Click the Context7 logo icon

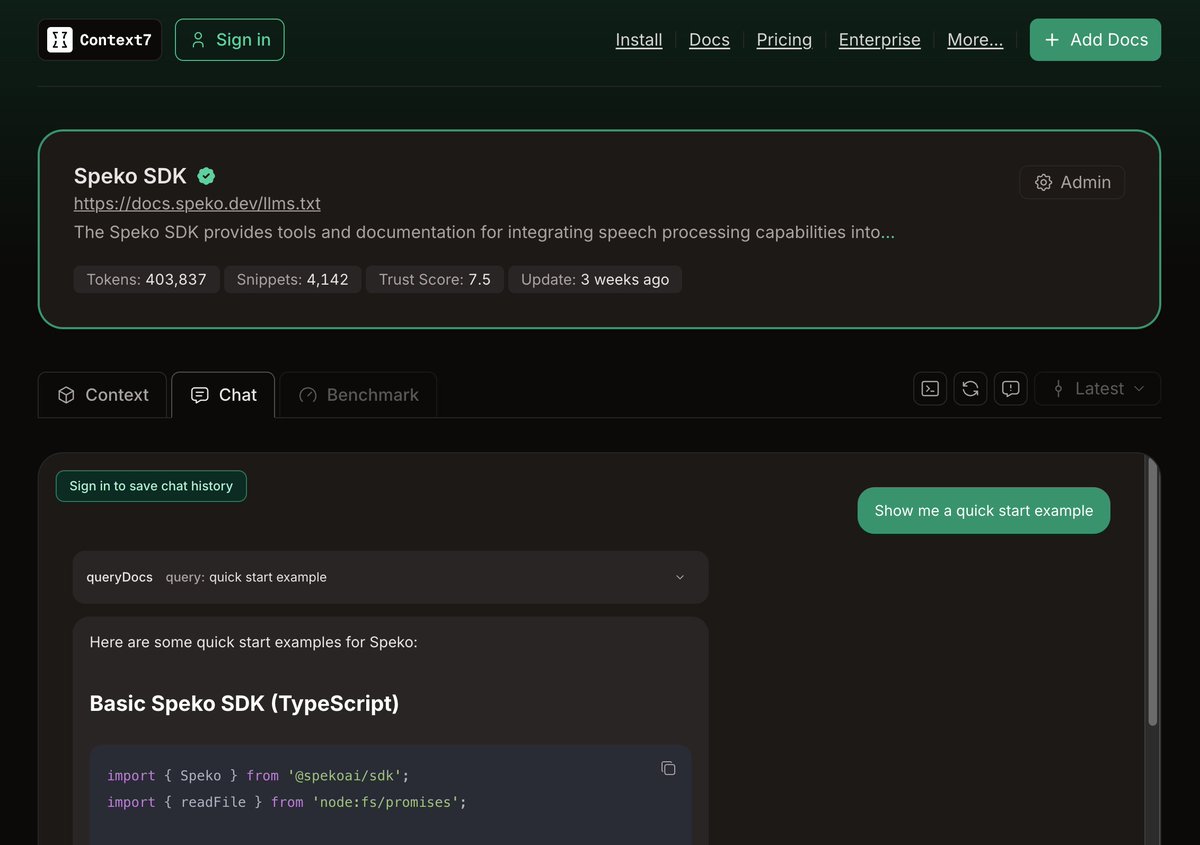tap(60, 40)
